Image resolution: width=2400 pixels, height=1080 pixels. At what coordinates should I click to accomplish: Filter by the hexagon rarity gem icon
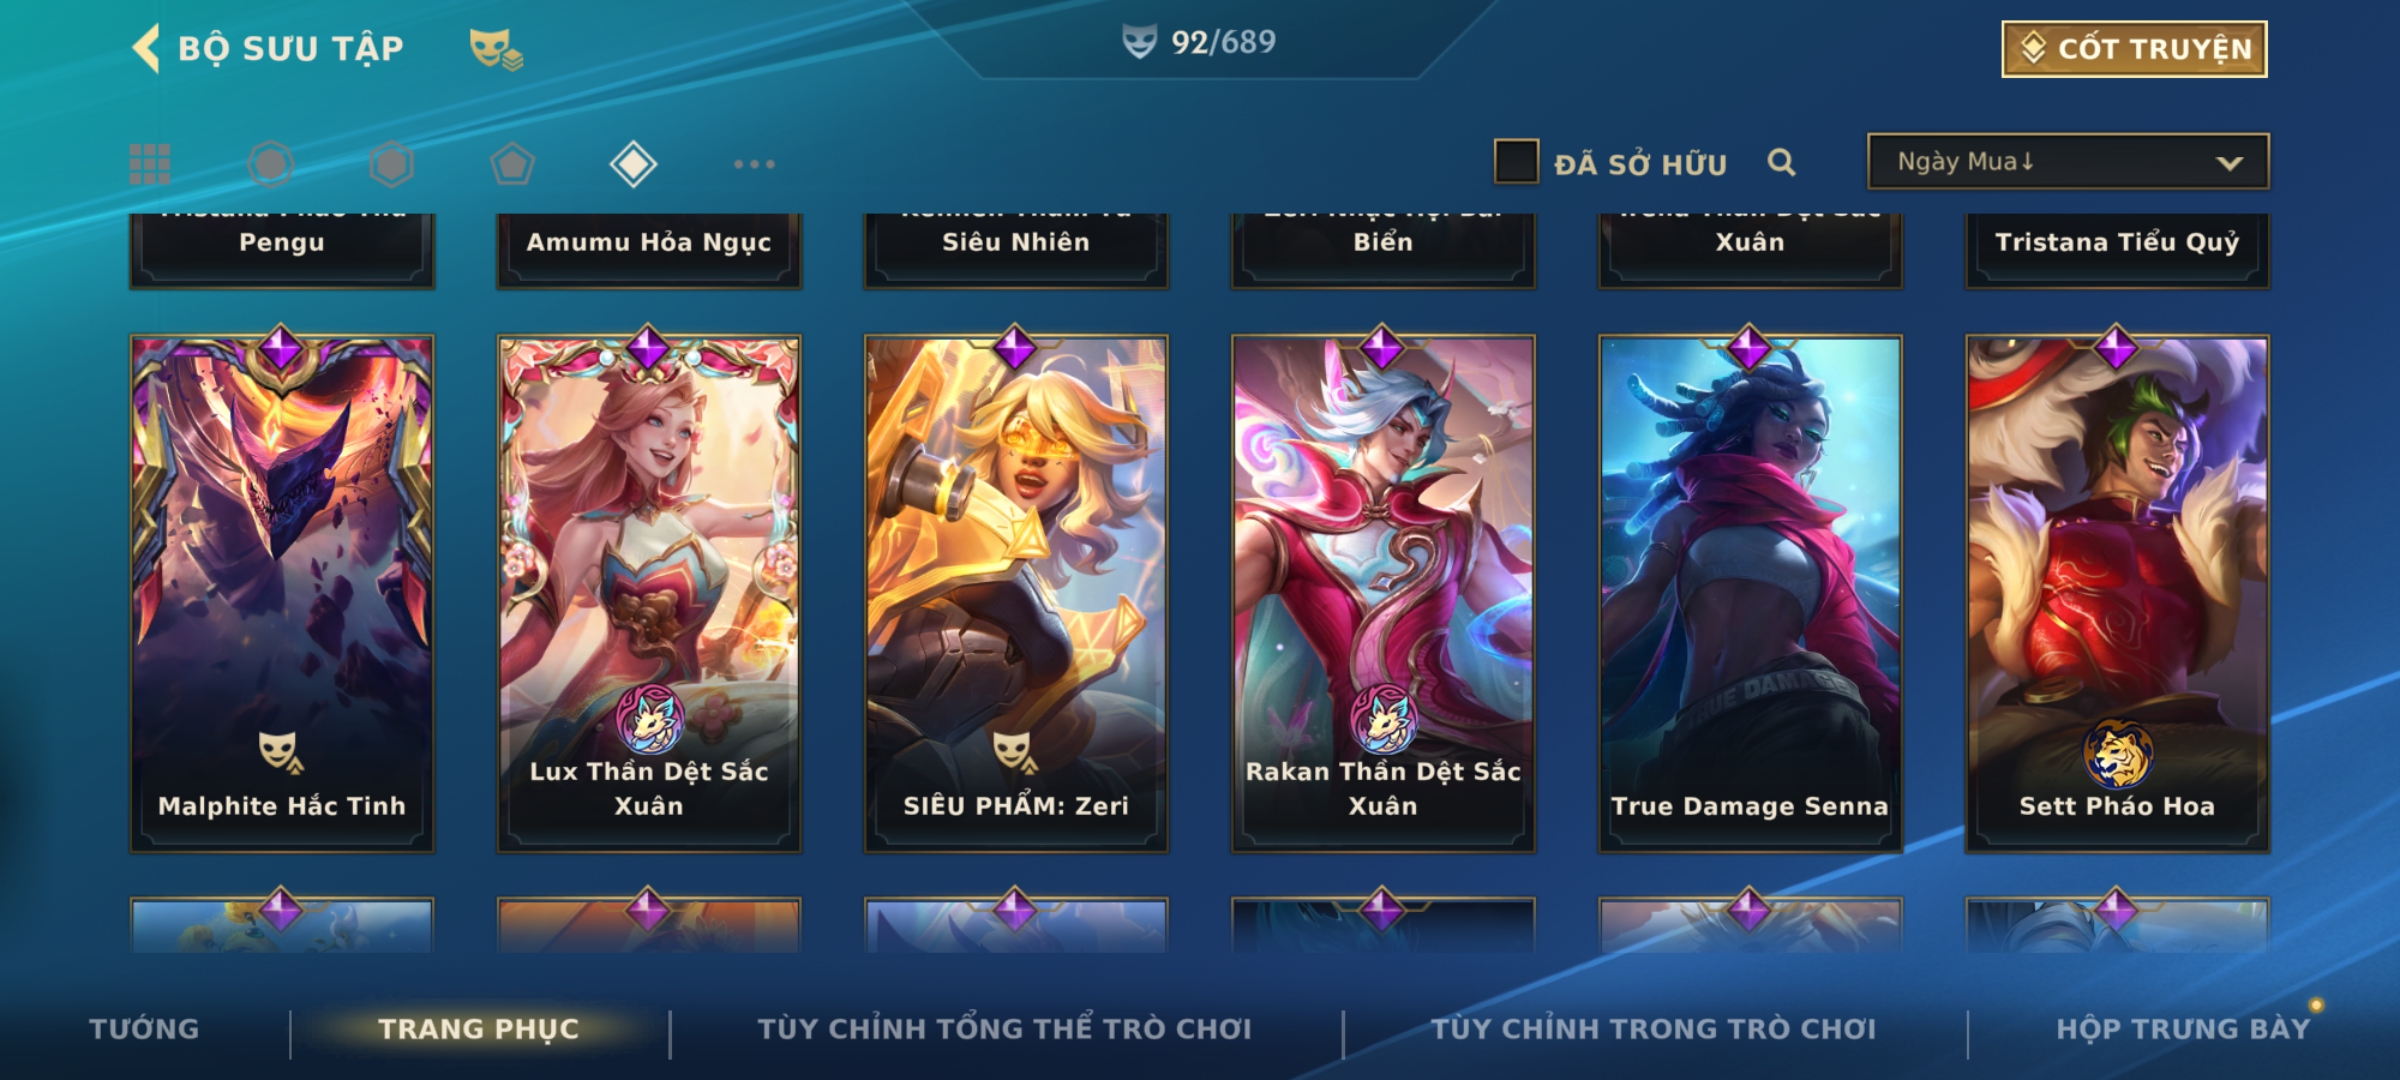click(x=391, y=164)
